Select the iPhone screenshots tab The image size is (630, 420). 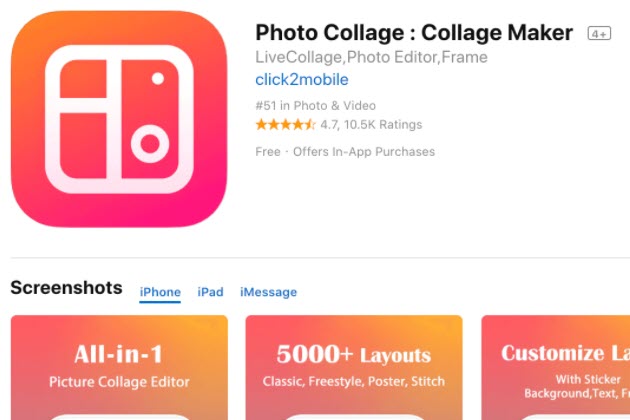click(160, 292)
